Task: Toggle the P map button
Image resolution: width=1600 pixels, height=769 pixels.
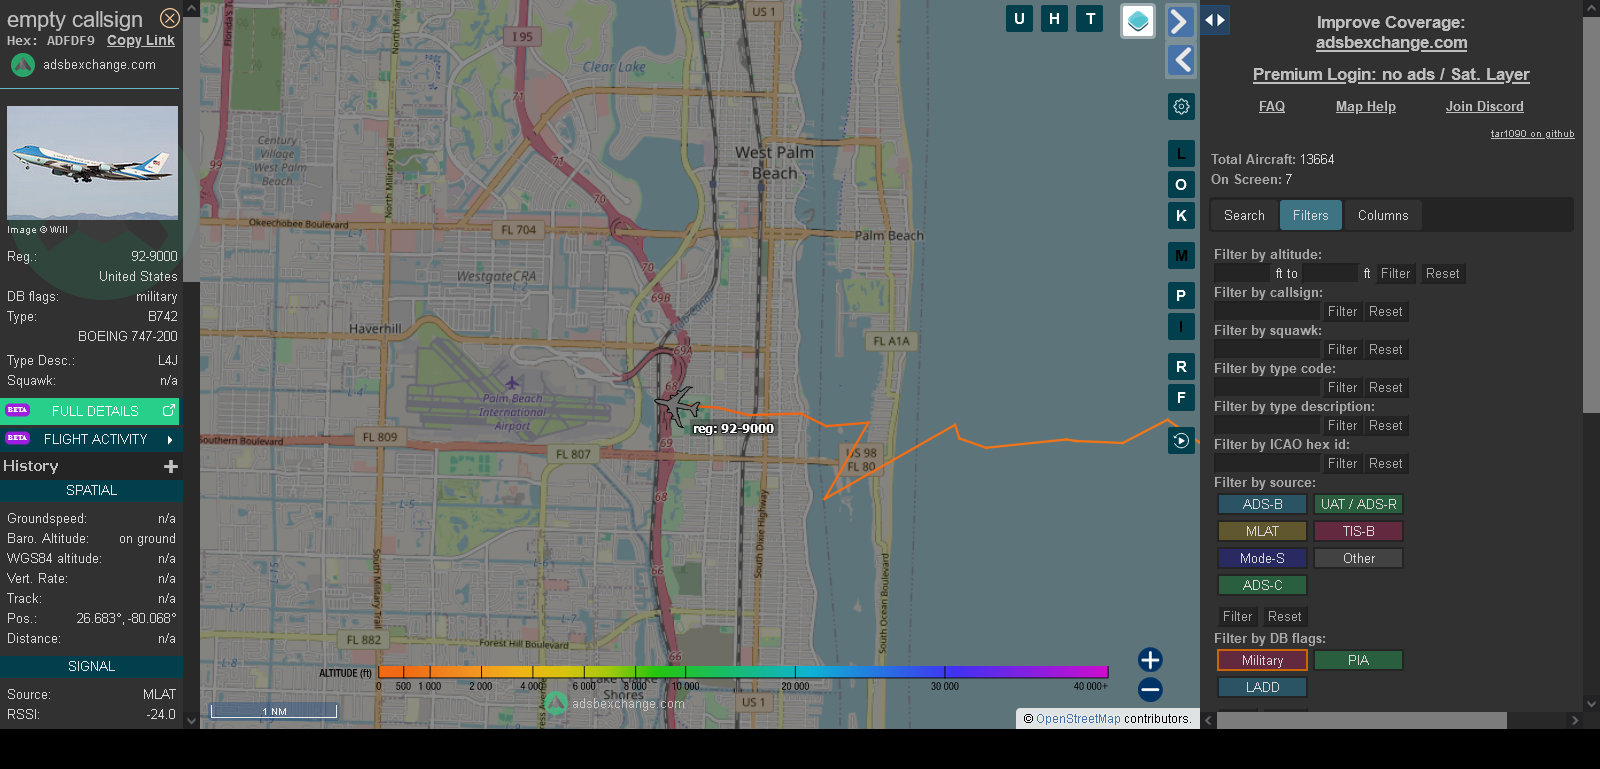Action: (x=1181, y=296)
